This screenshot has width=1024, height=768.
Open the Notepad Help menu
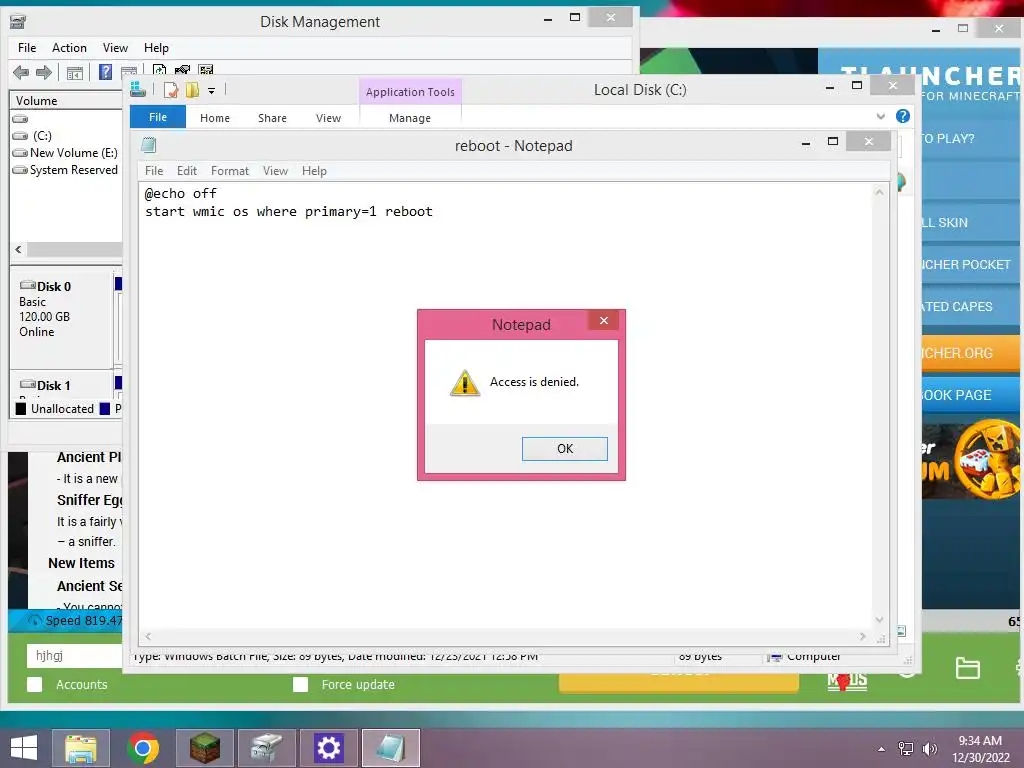314,170
